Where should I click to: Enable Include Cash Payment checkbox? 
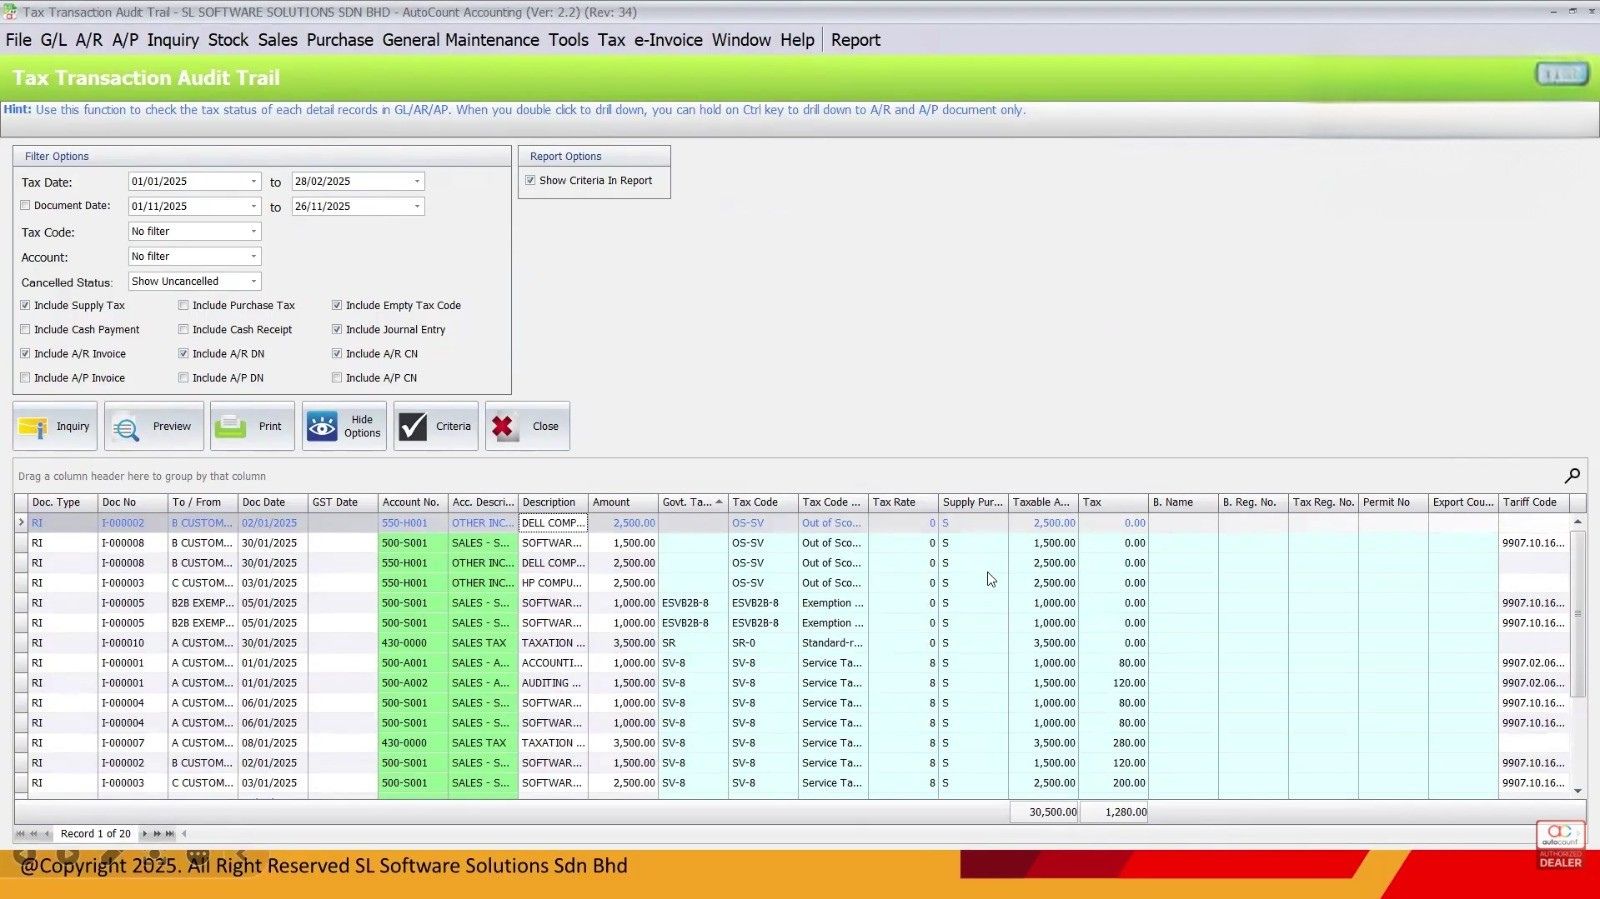(25, 329)
